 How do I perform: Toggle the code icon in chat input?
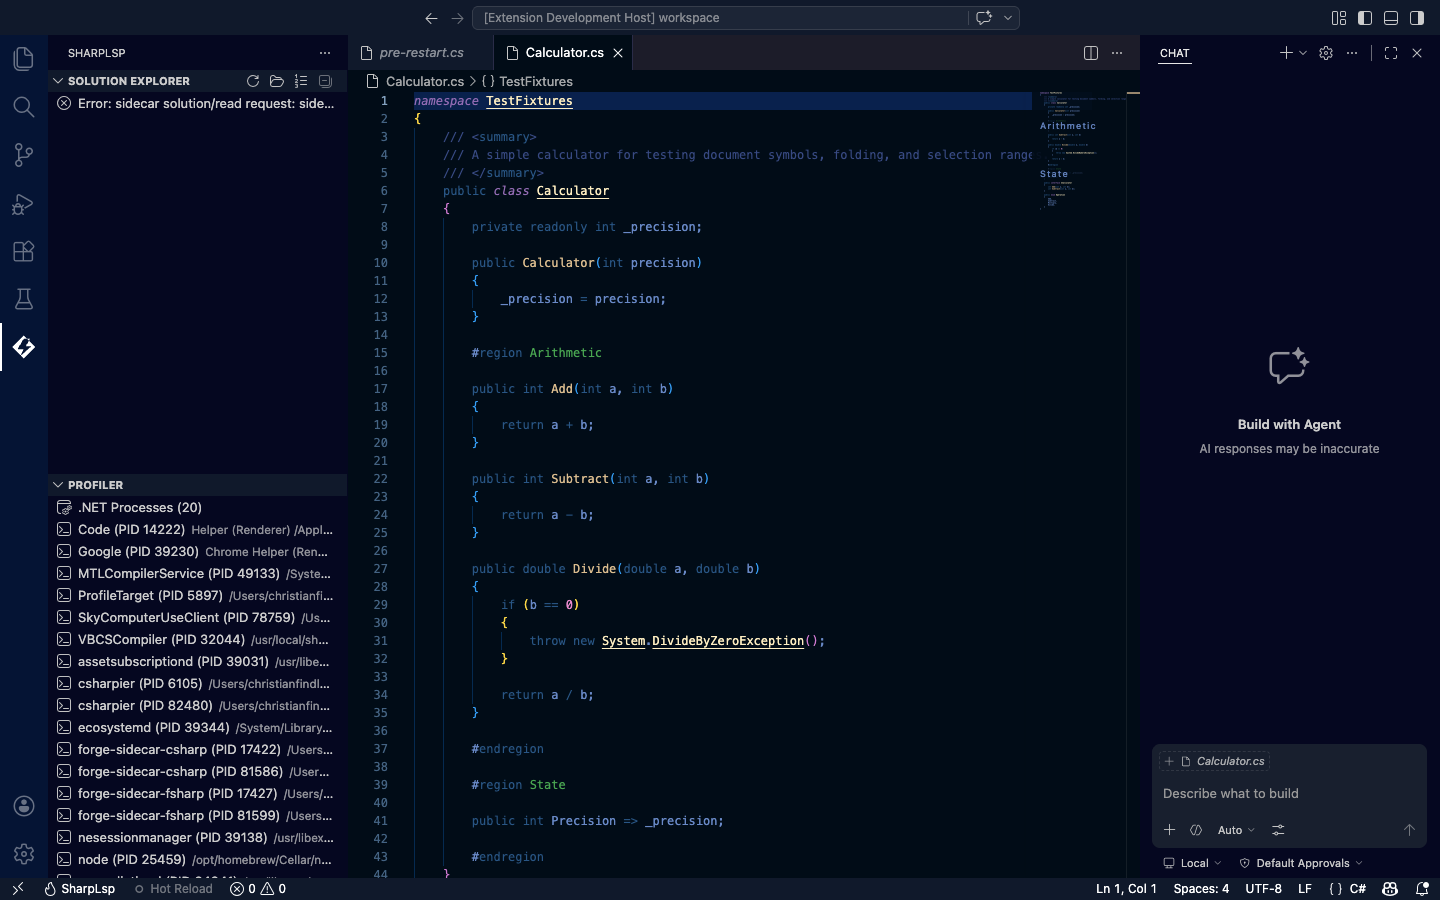tap(1196, 830)
